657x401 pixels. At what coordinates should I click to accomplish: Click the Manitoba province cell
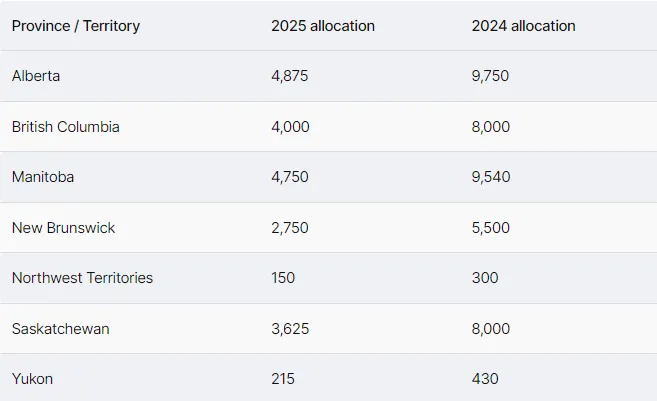pos(43,177)
